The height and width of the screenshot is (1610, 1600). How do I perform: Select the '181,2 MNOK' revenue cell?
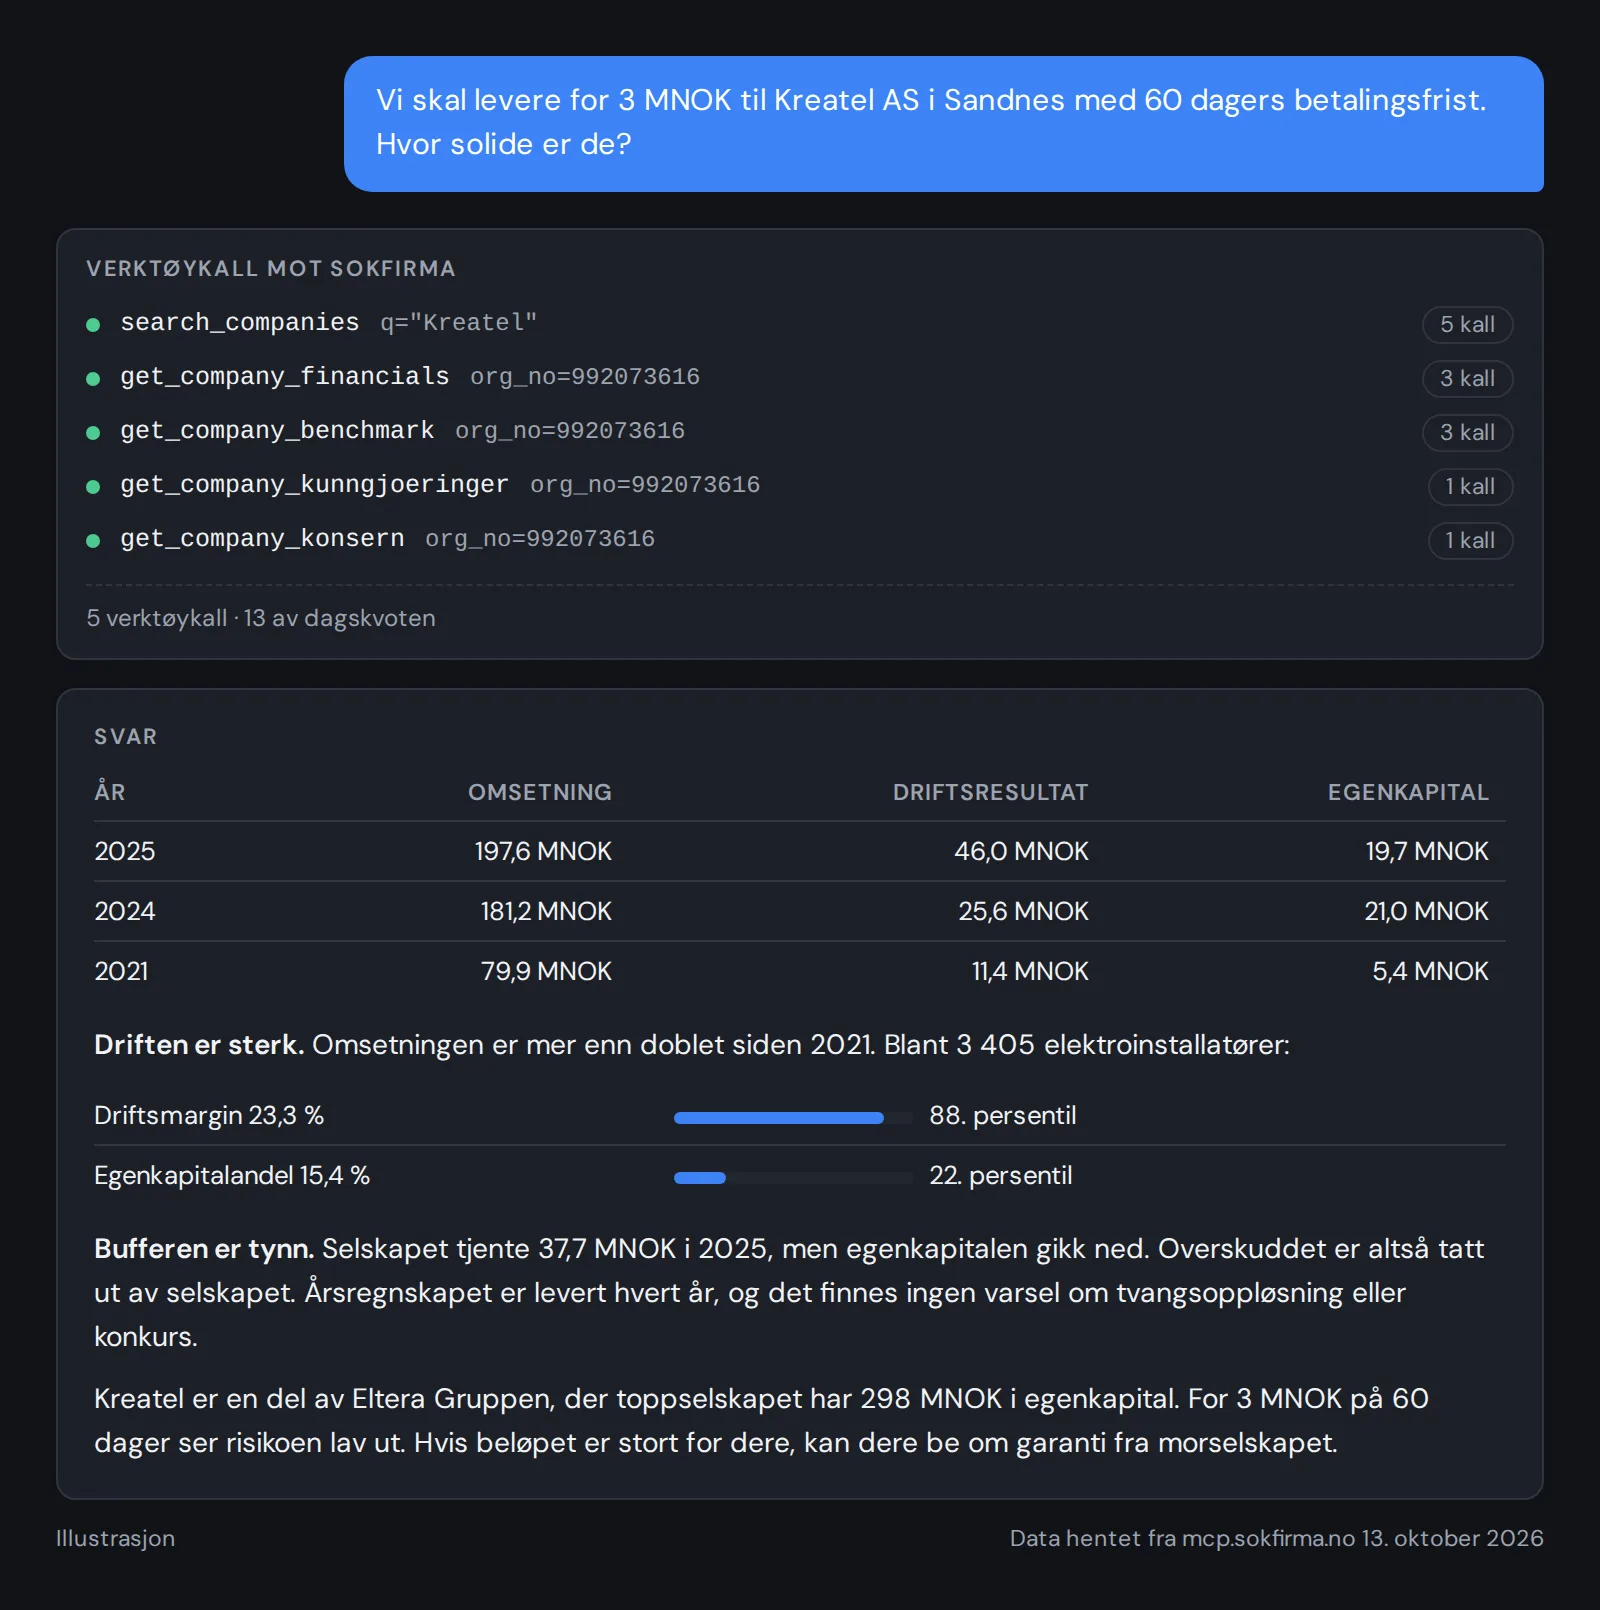point(546,911)
